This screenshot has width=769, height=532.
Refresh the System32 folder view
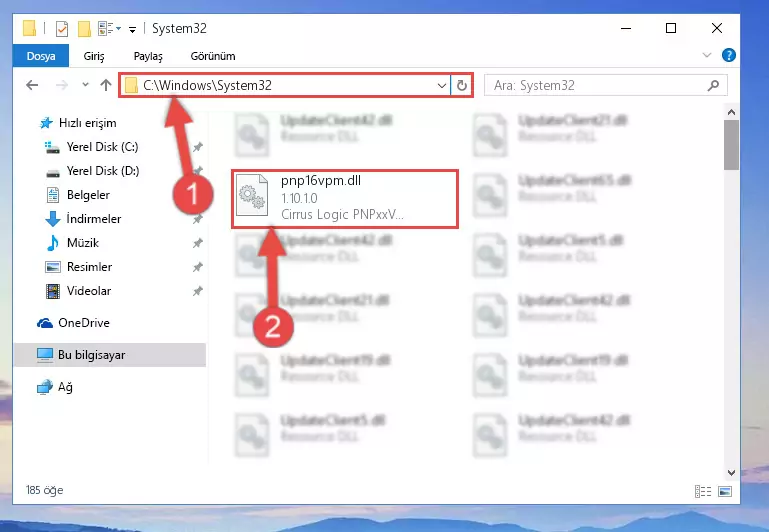tap(461, 85)
